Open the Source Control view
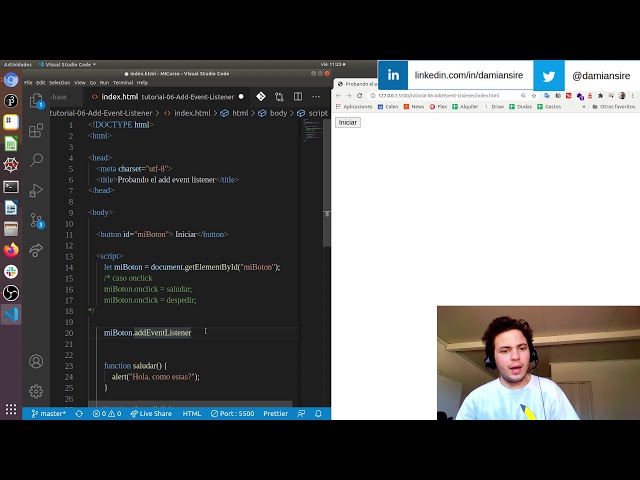 [36, 220]
